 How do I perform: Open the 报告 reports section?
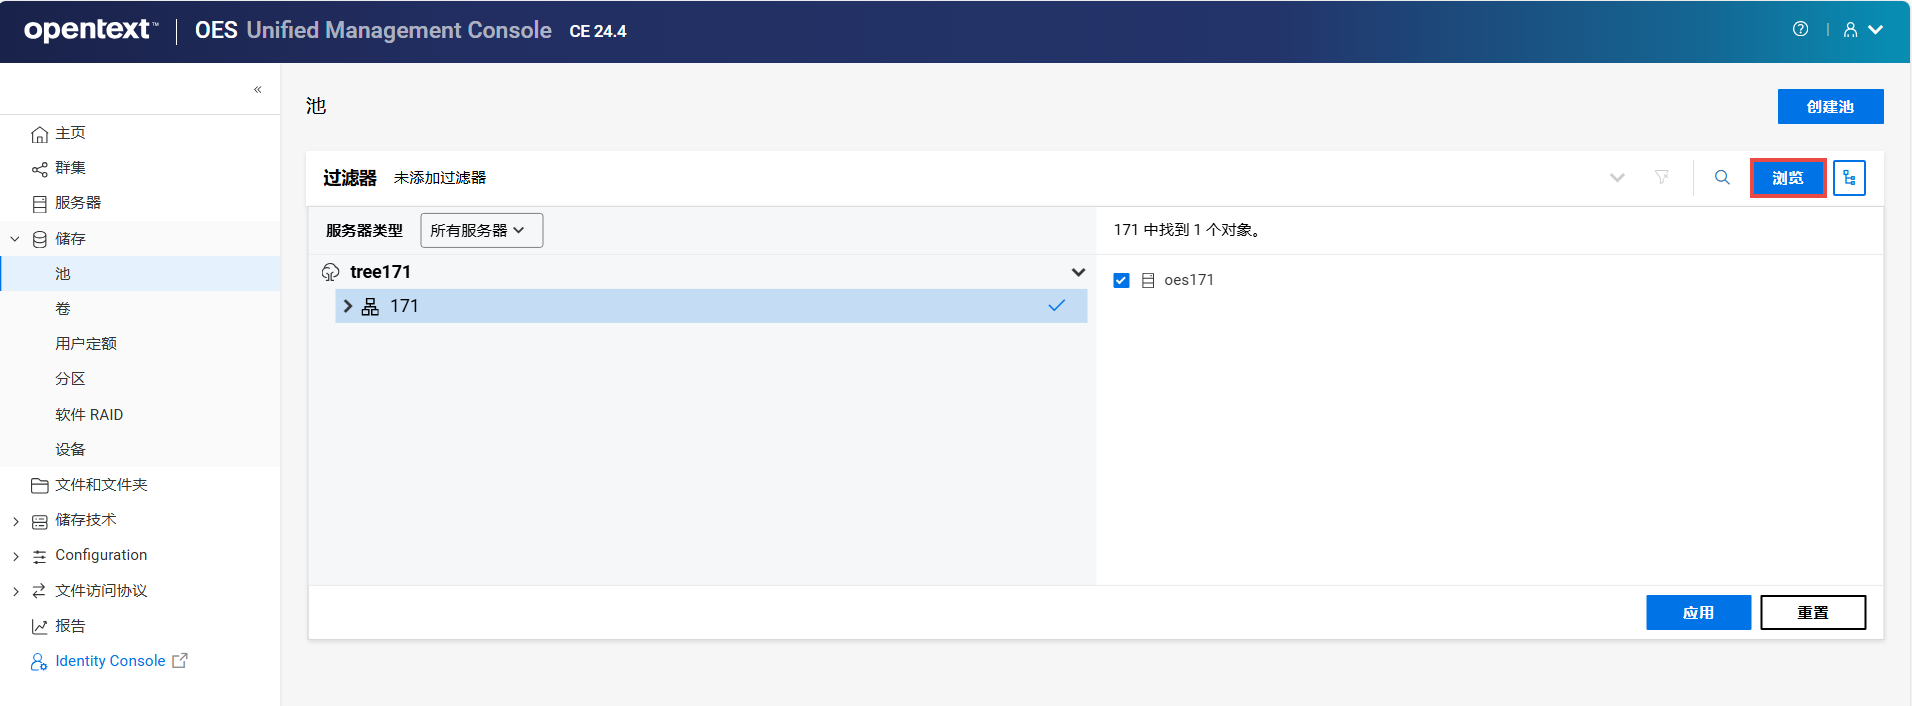point(70,626)
